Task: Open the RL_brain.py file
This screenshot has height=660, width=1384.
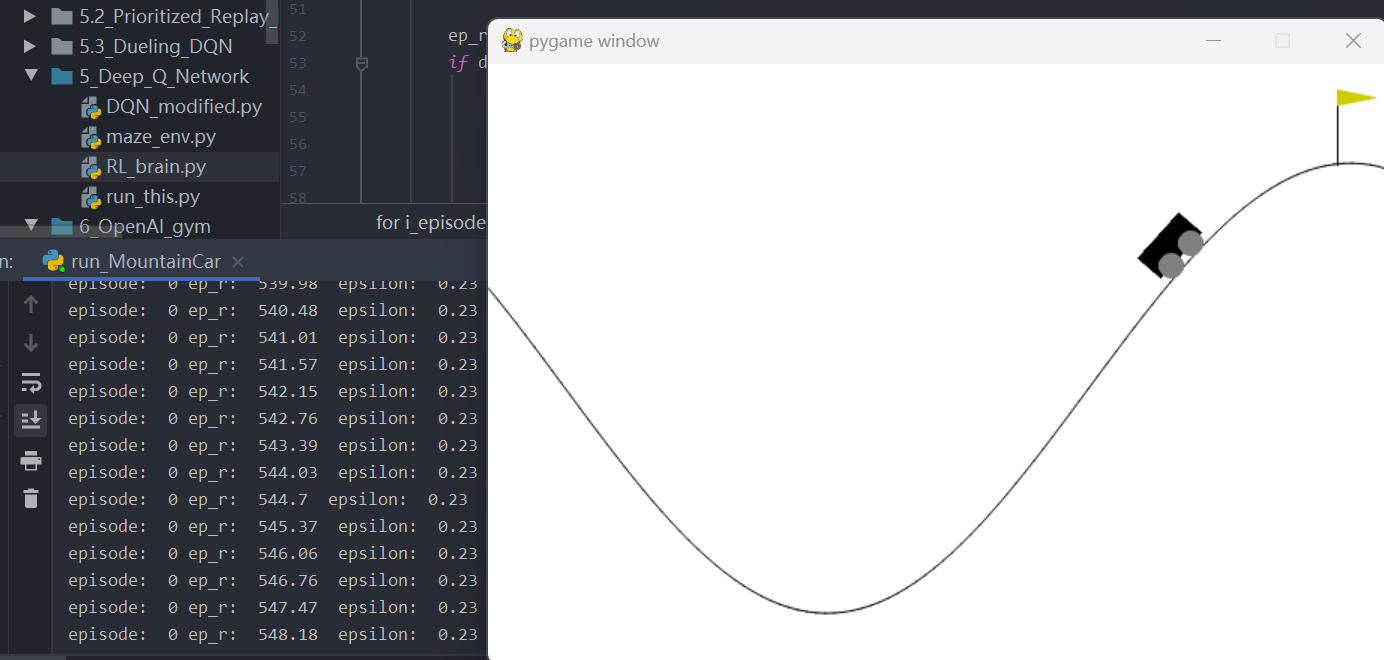Action: 156,167
